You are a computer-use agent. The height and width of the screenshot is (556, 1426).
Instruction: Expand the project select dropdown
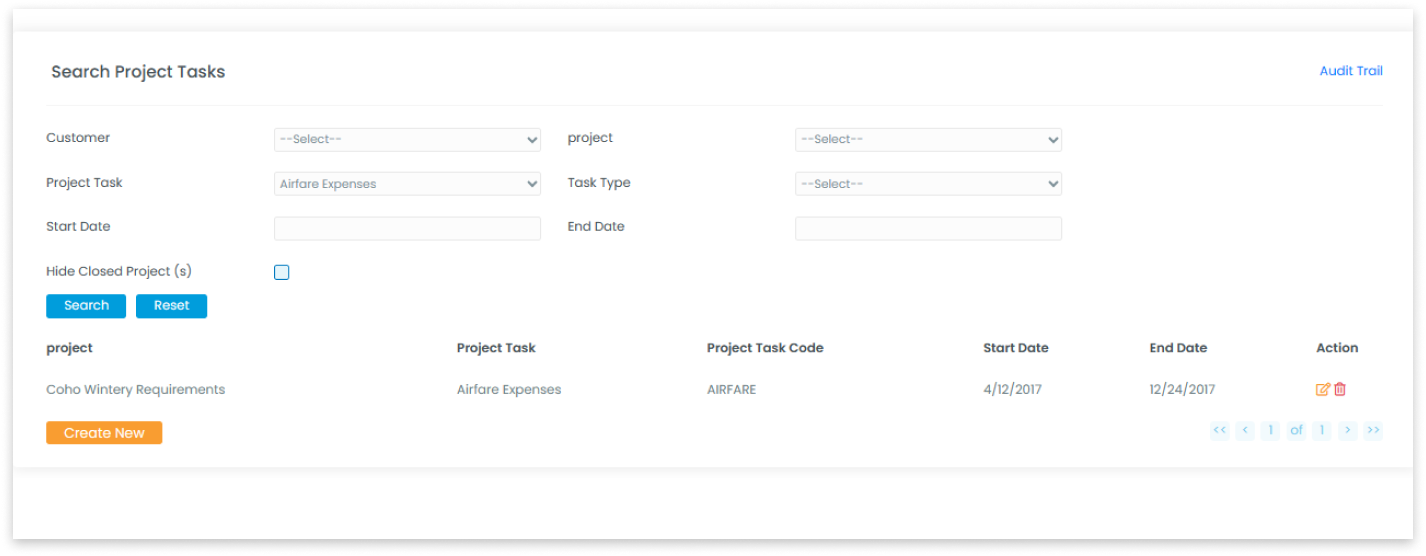pyautogui.click(x=928, y=140)
